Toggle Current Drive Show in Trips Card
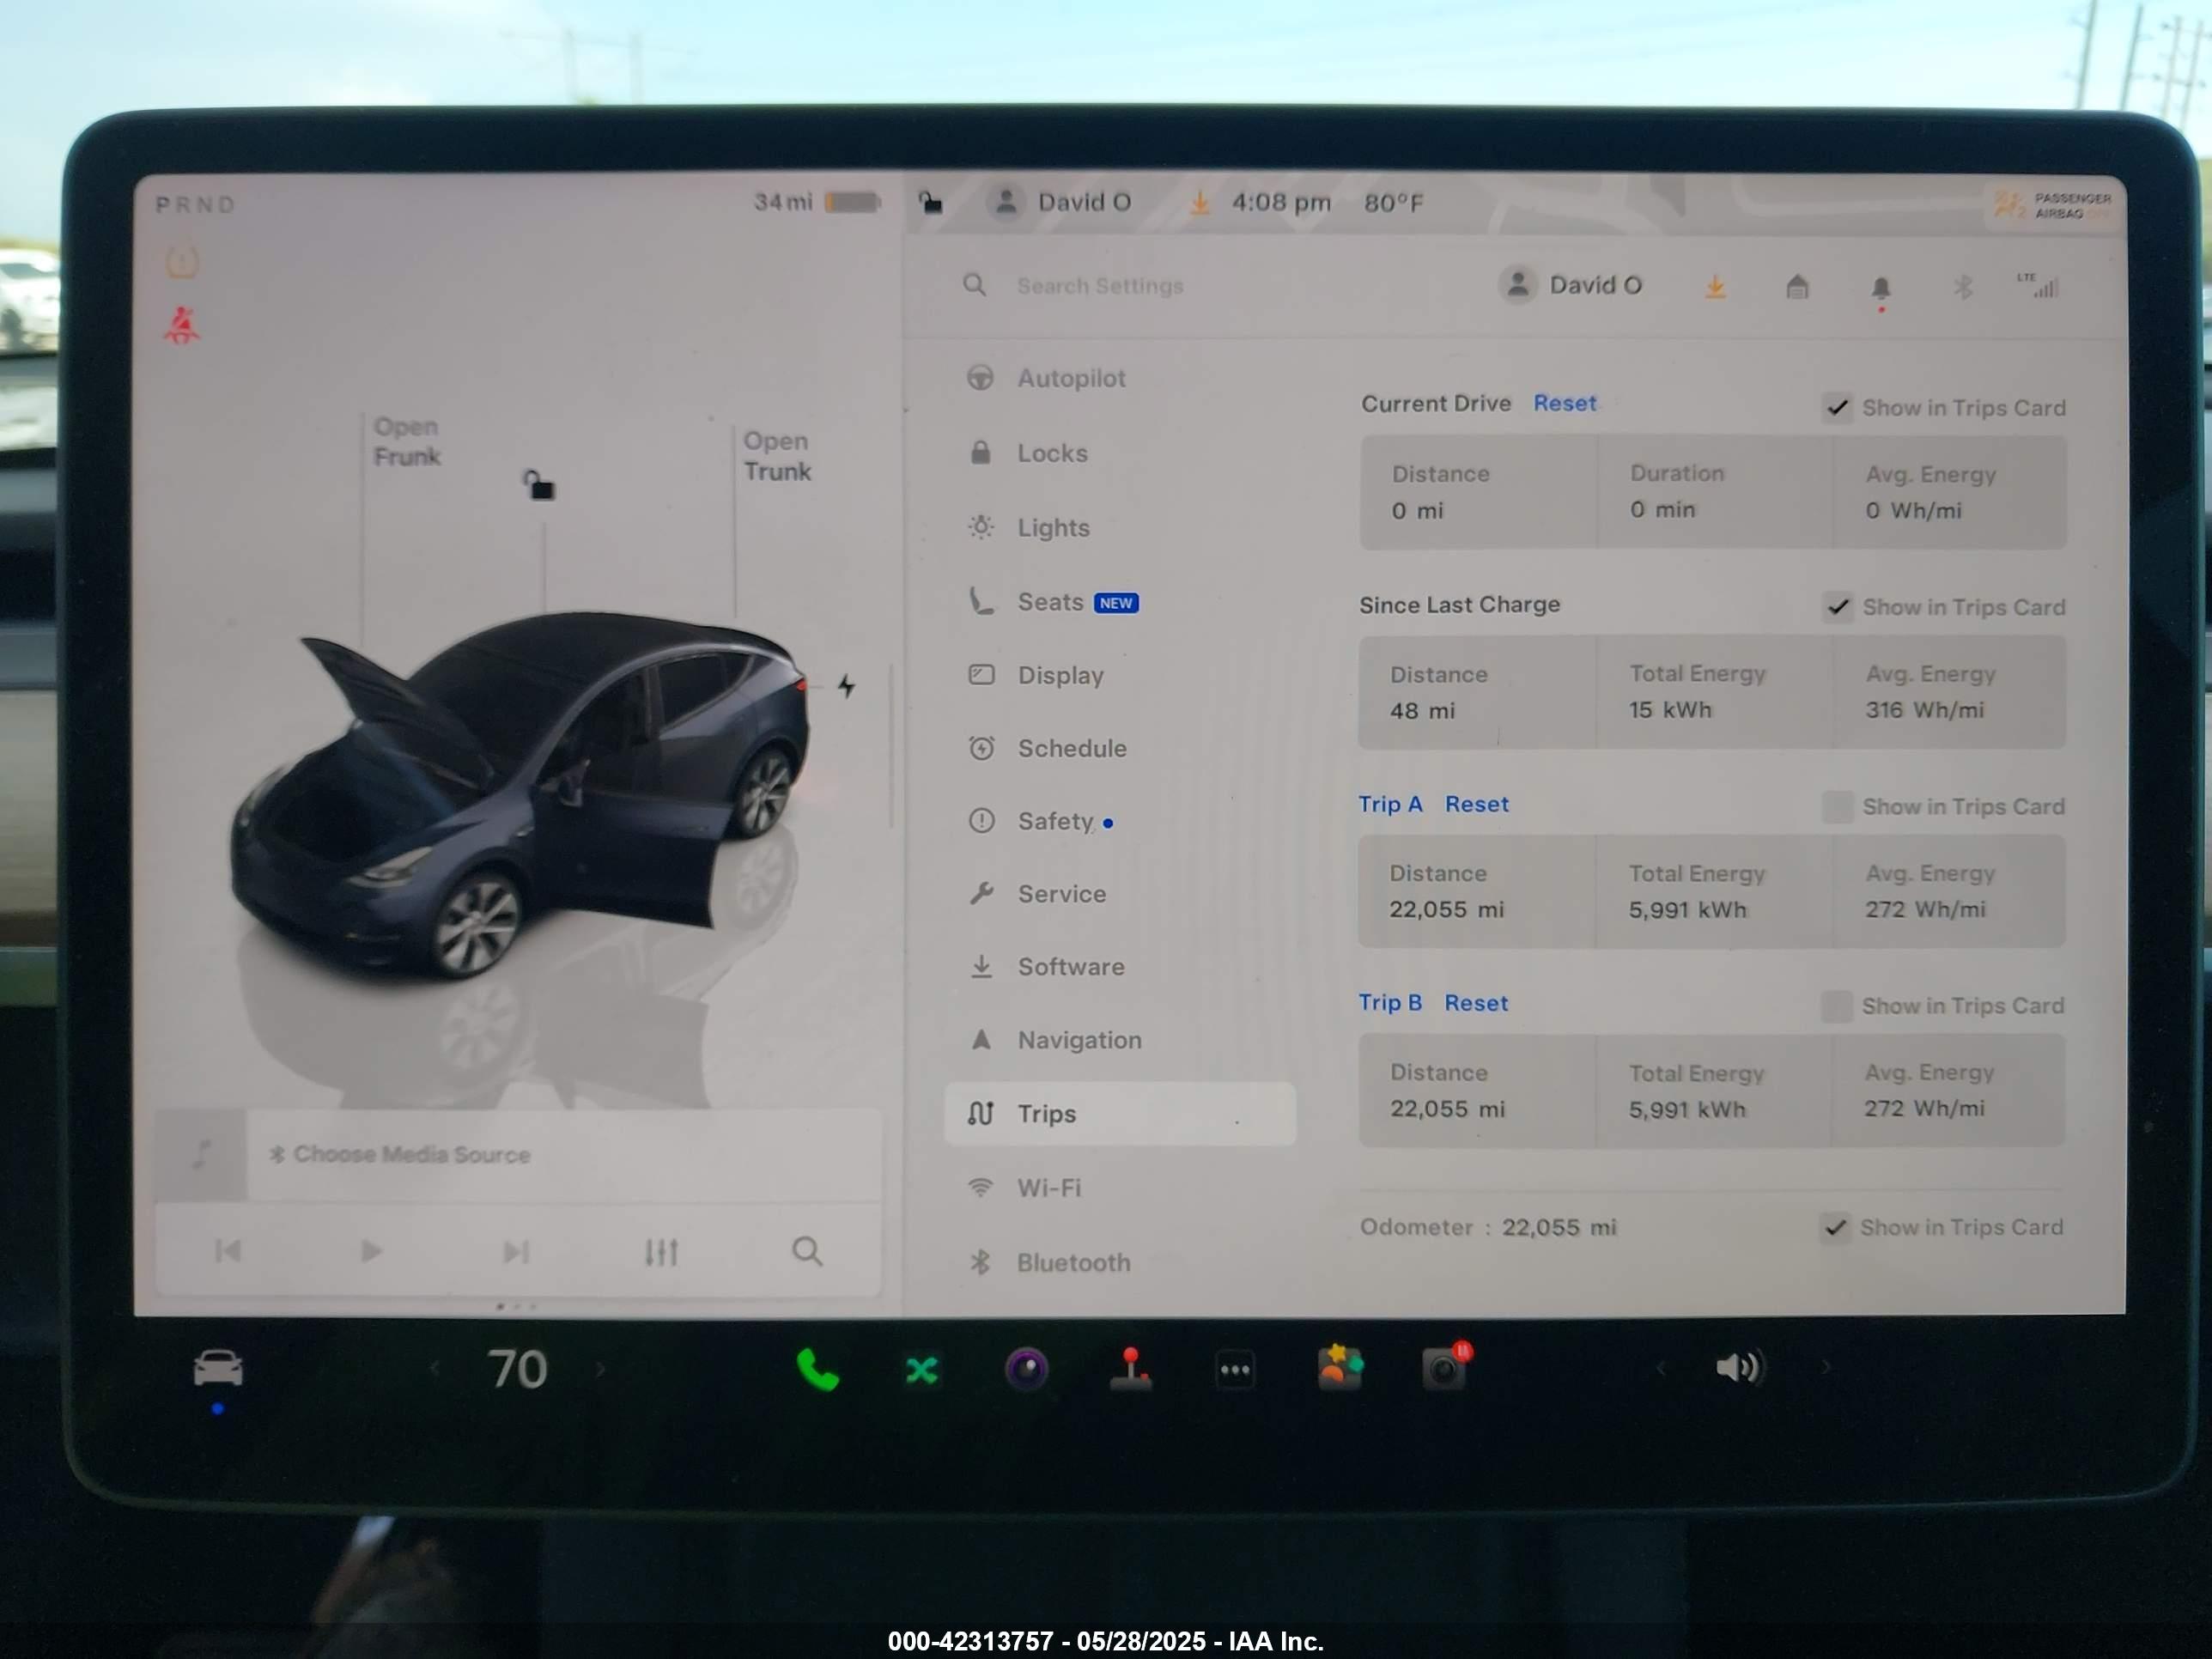This screenshot has width=2212, height=1659. click(1837, 408)
